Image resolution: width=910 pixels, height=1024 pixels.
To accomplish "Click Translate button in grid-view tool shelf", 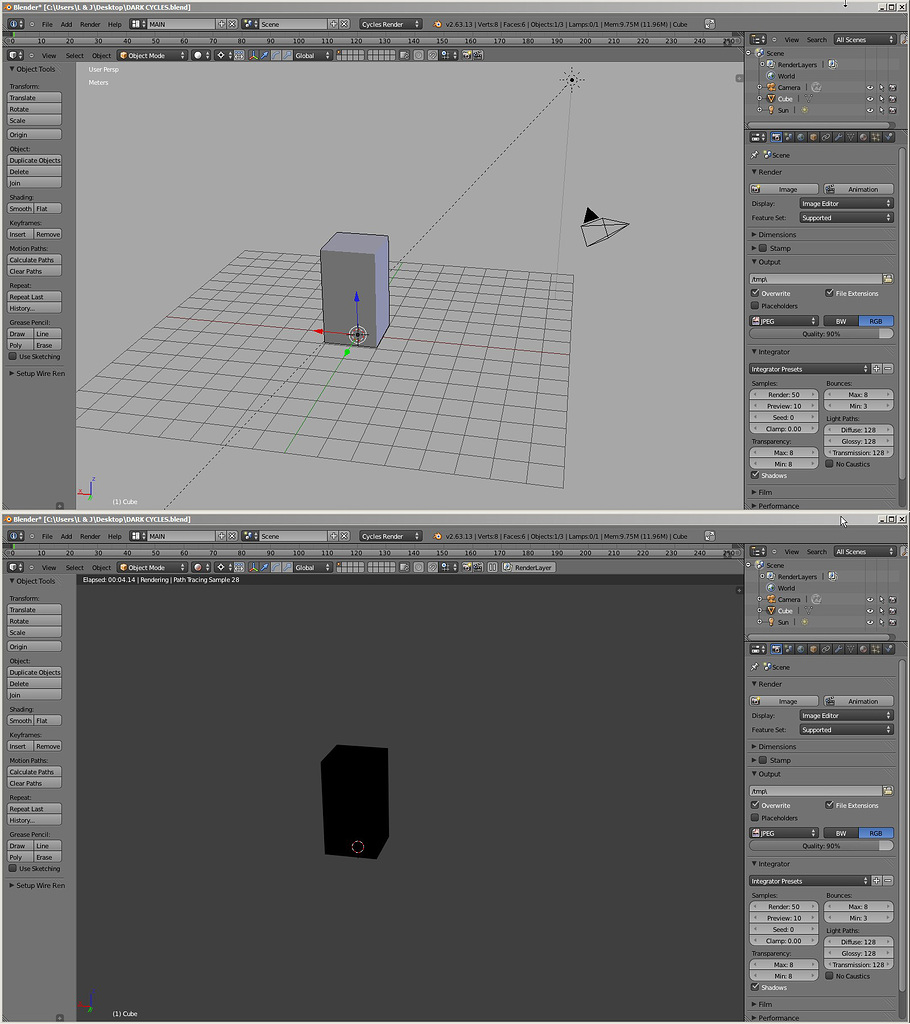I will tap(35, 97).
